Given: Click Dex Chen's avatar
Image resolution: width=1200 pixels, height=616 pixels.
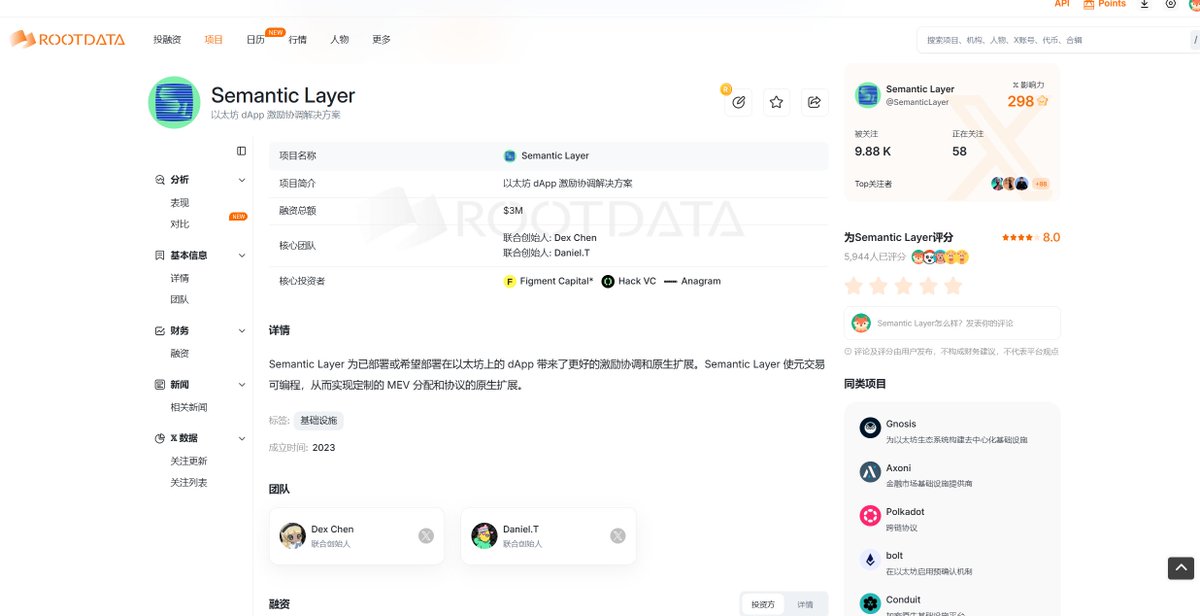Looking at the screenshot, I should point(293,536).
